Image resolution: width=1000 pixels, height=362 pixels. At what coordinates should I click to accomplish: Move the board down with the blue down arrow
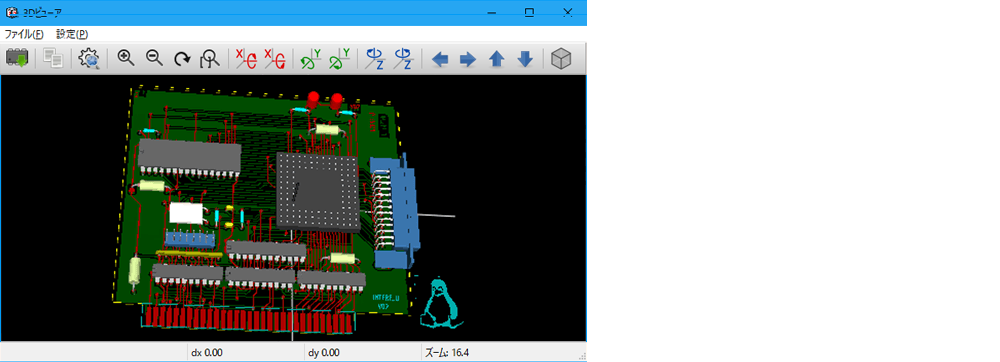click(524, 59)
